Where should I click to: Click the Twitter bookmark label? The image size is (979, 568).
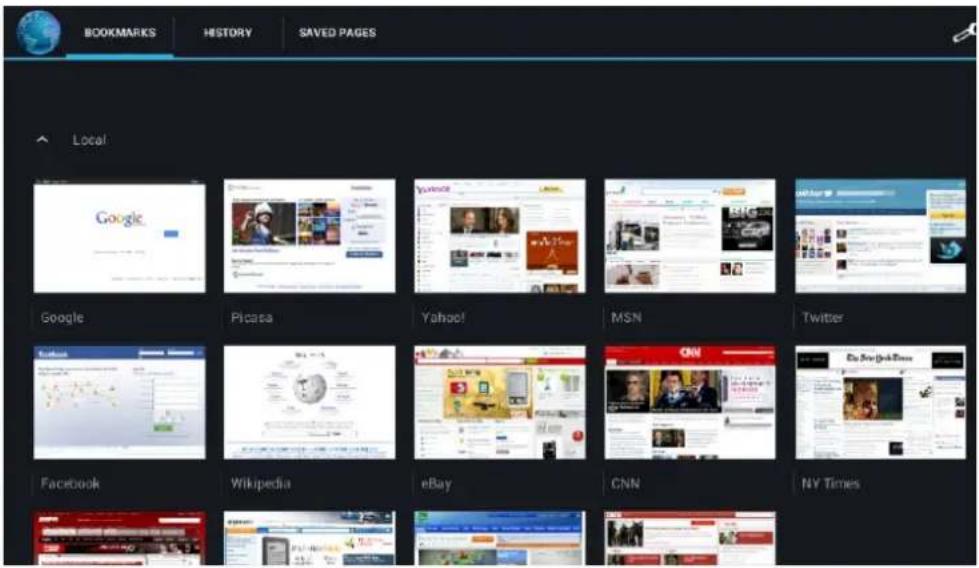pos(822,318)
